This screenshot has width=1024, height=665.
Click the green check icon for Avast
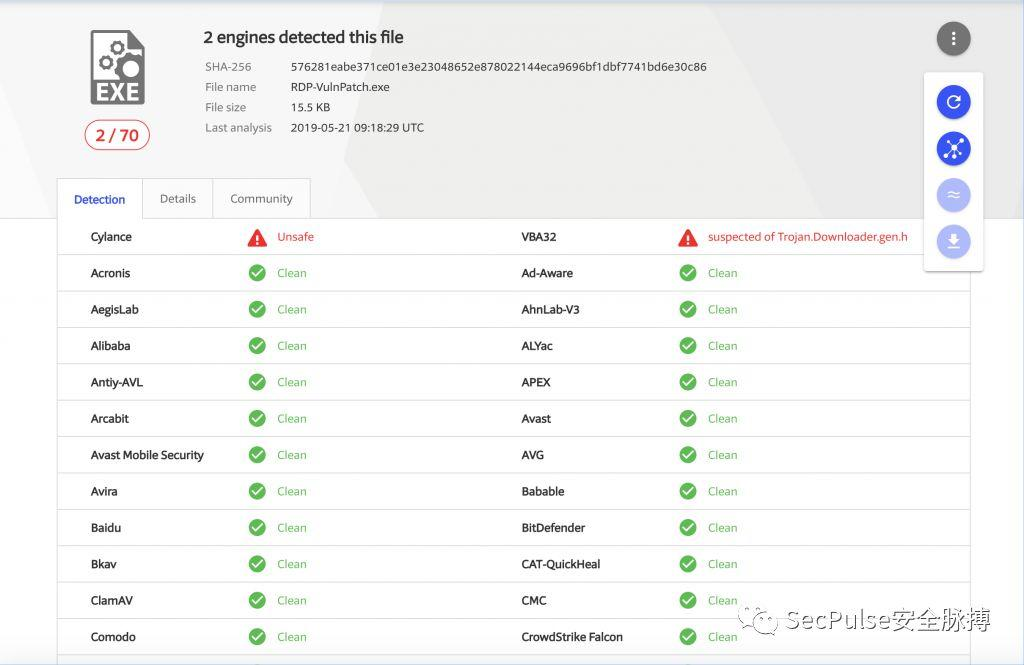pos(688,419)
